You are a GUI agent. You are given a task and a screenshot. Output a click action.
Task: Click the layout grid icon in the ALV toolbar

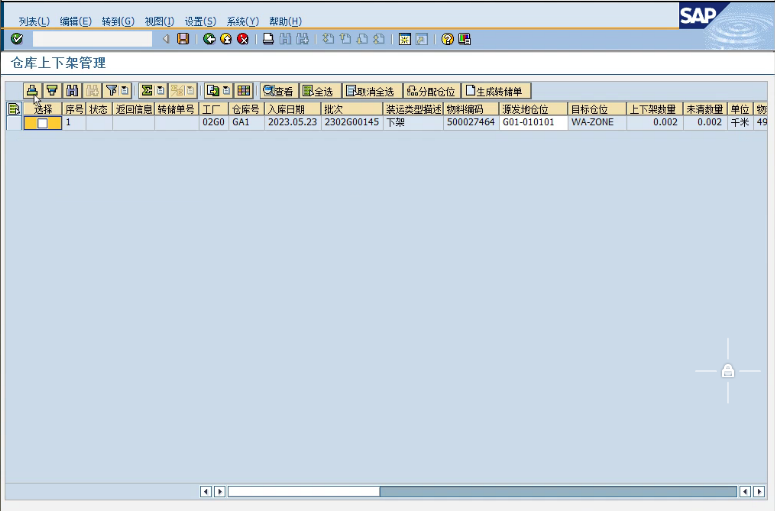(243, 90)
